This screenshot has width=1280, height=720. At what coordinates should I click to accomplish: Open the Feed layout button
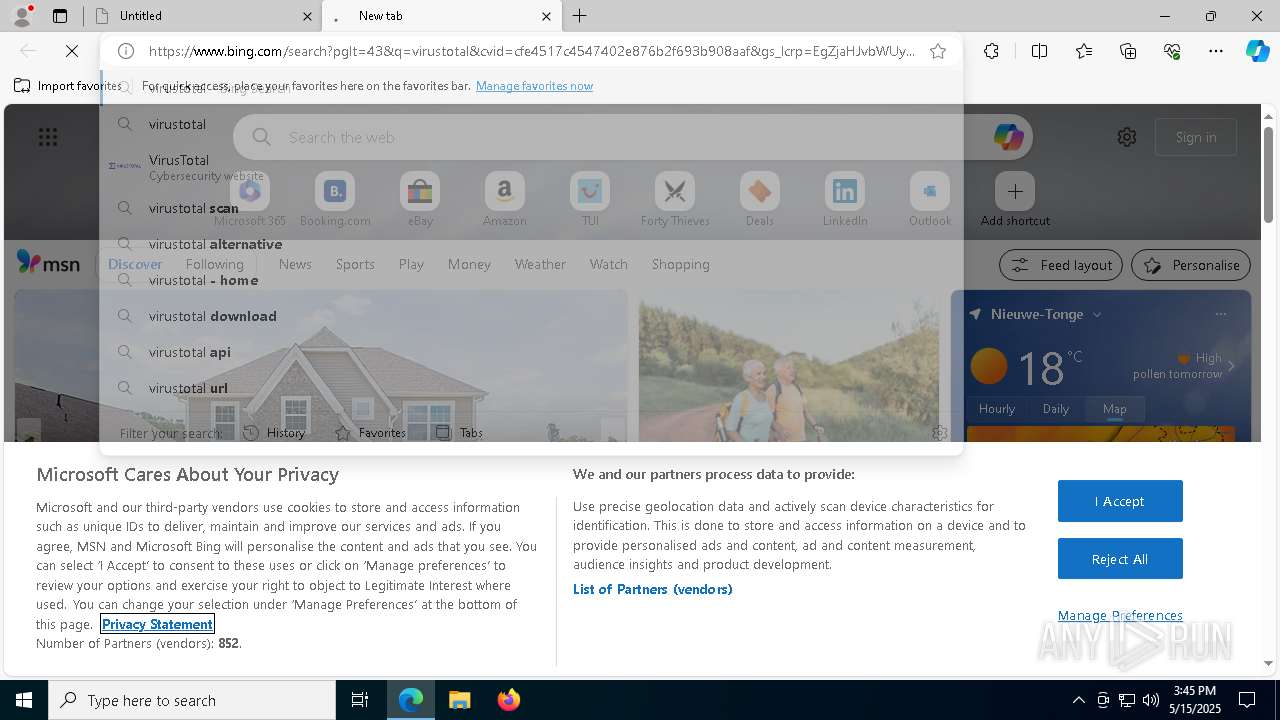(x=1061, y=265)
